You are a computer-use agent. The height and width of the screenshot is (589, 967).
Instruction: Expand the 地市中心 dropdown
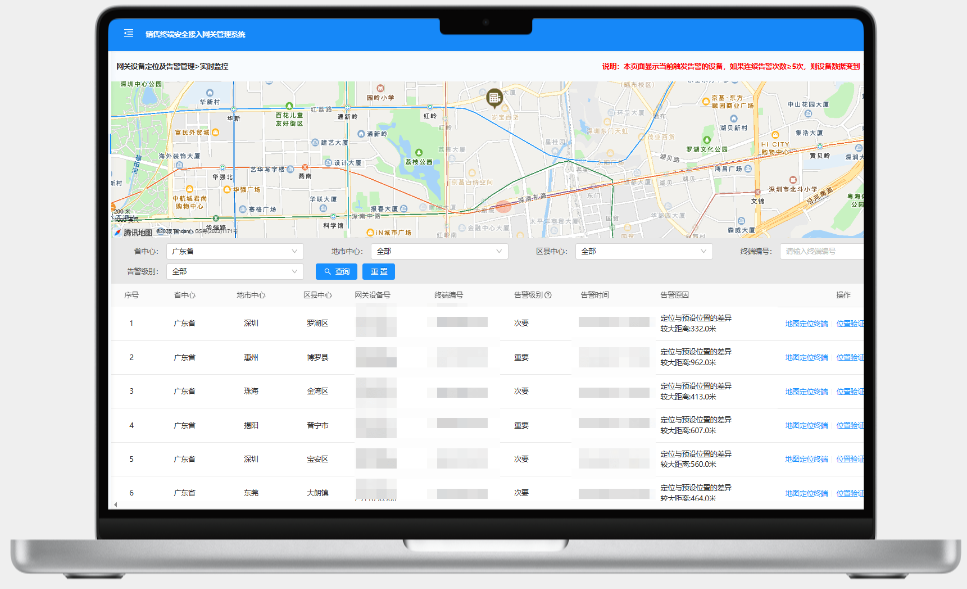coord(439,252)
